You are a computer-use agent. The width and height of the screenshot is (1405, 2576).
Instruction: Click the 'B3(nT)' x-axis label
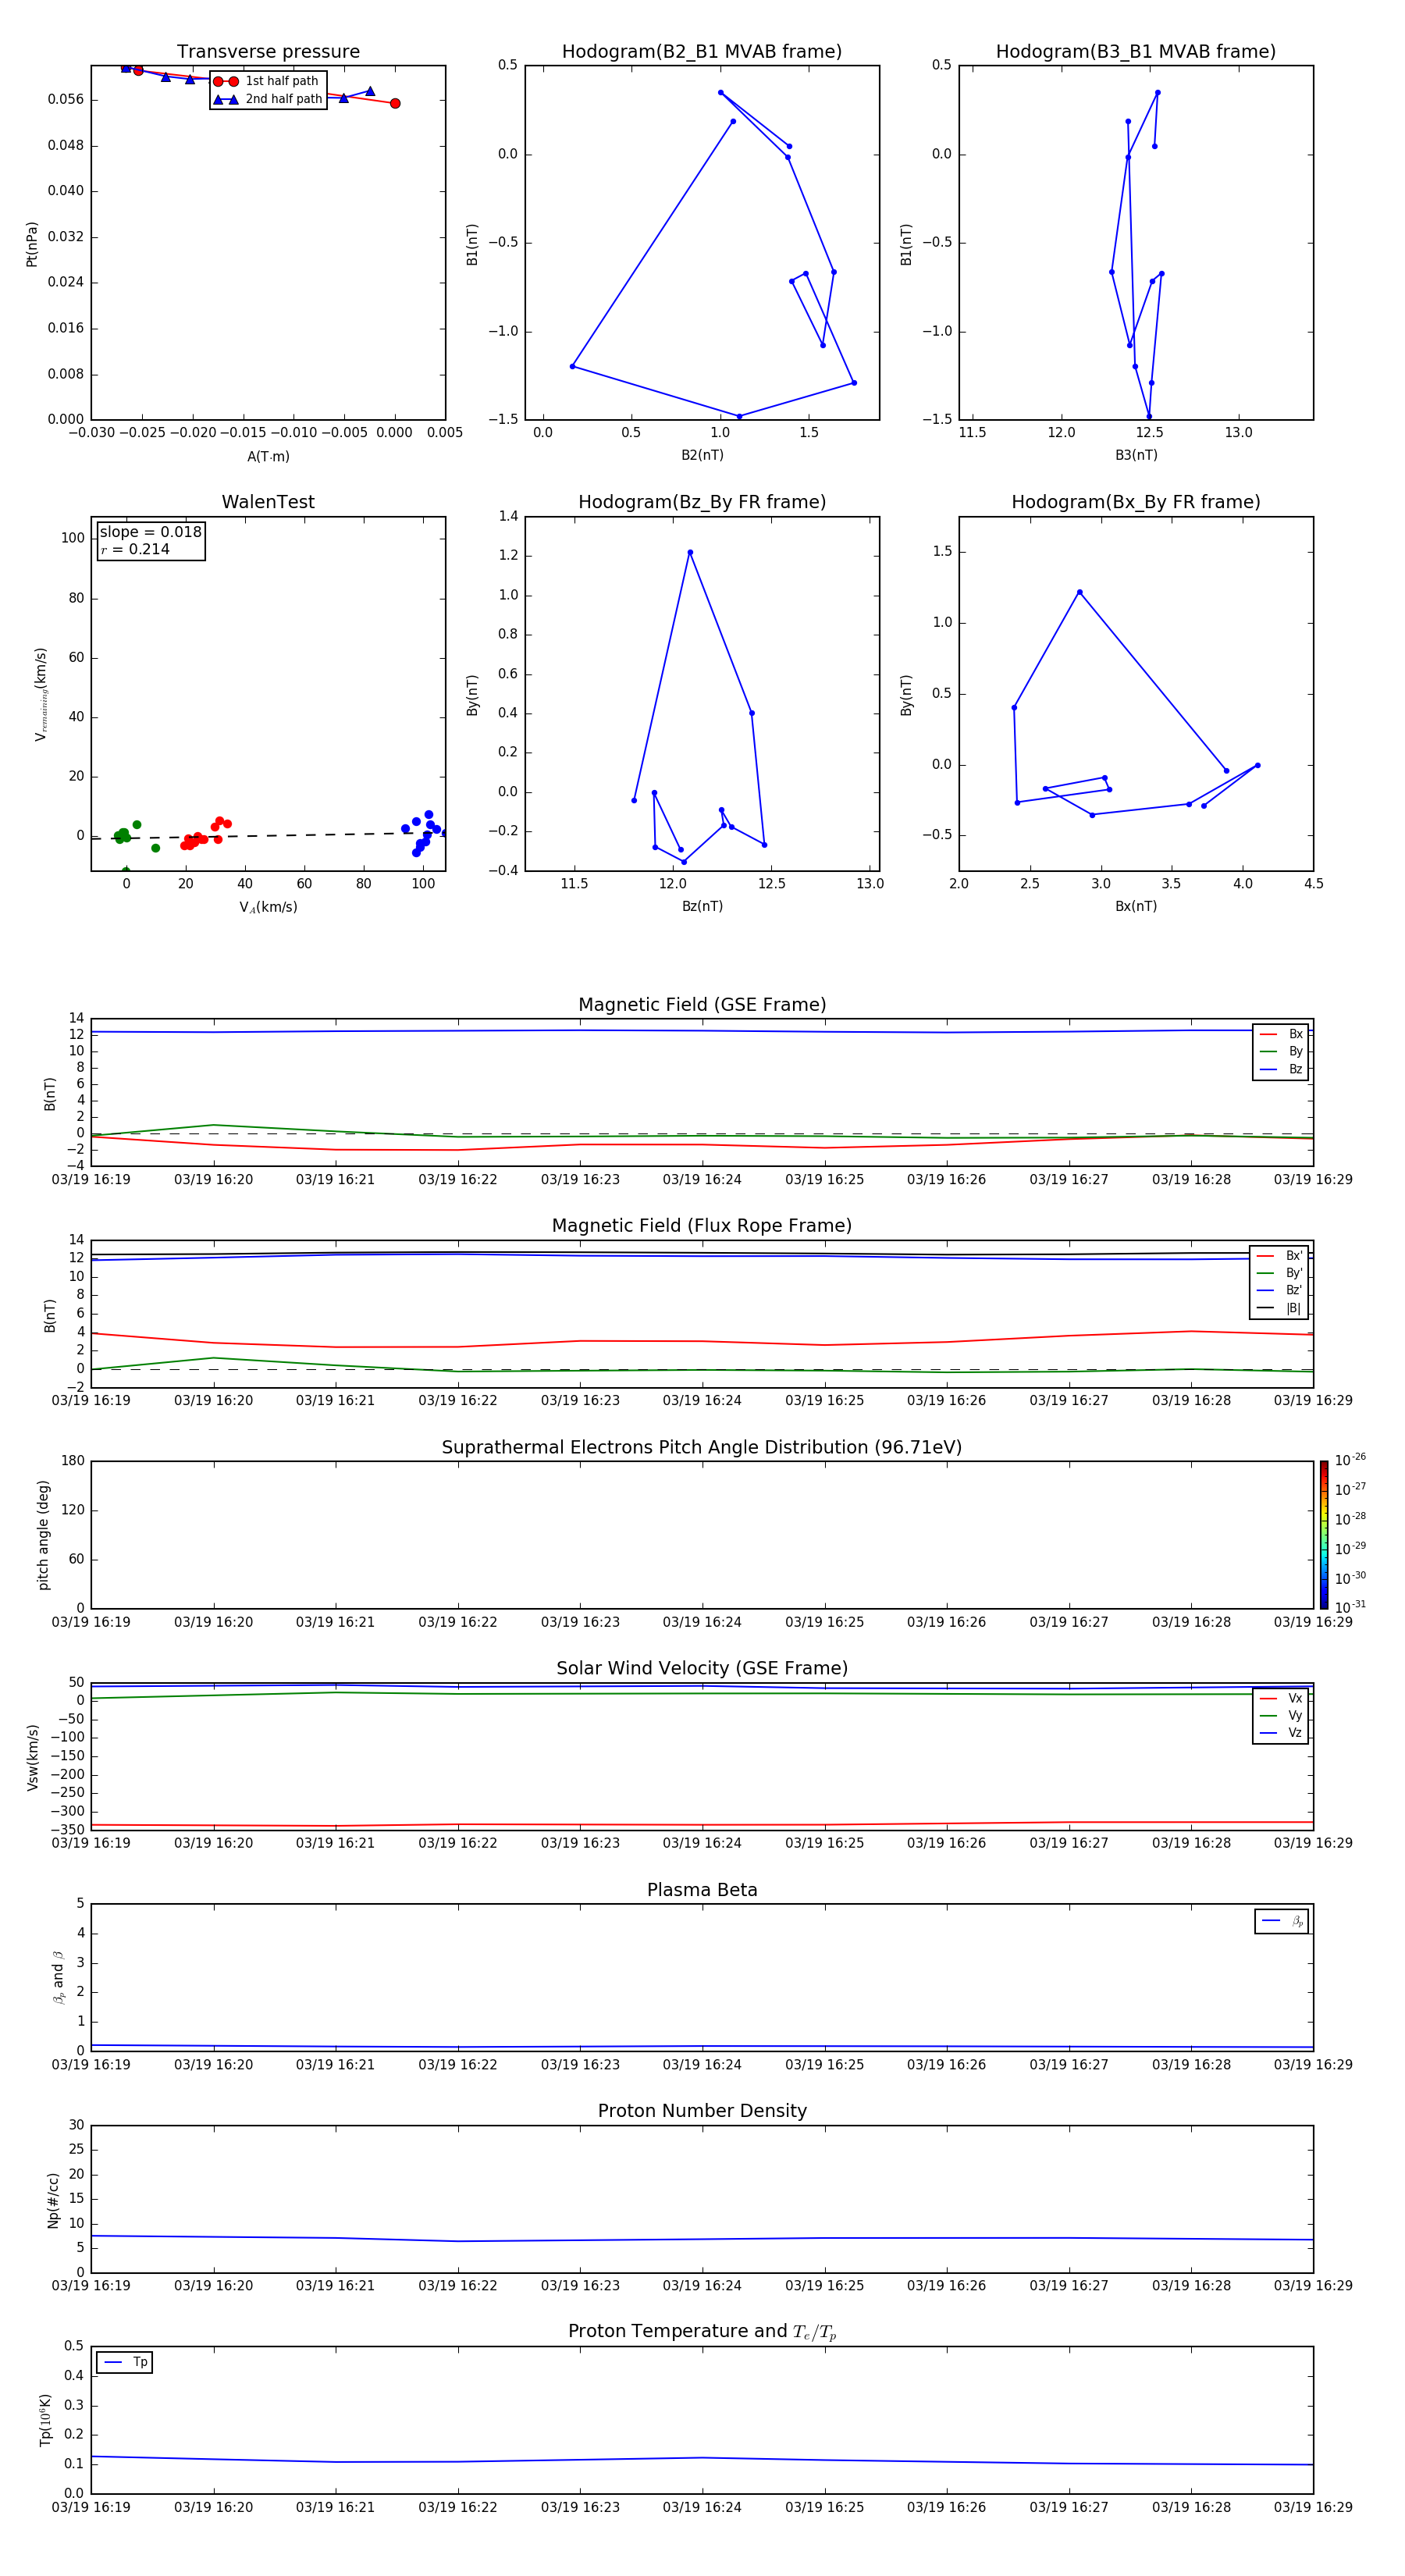[x=1136, y=455]
